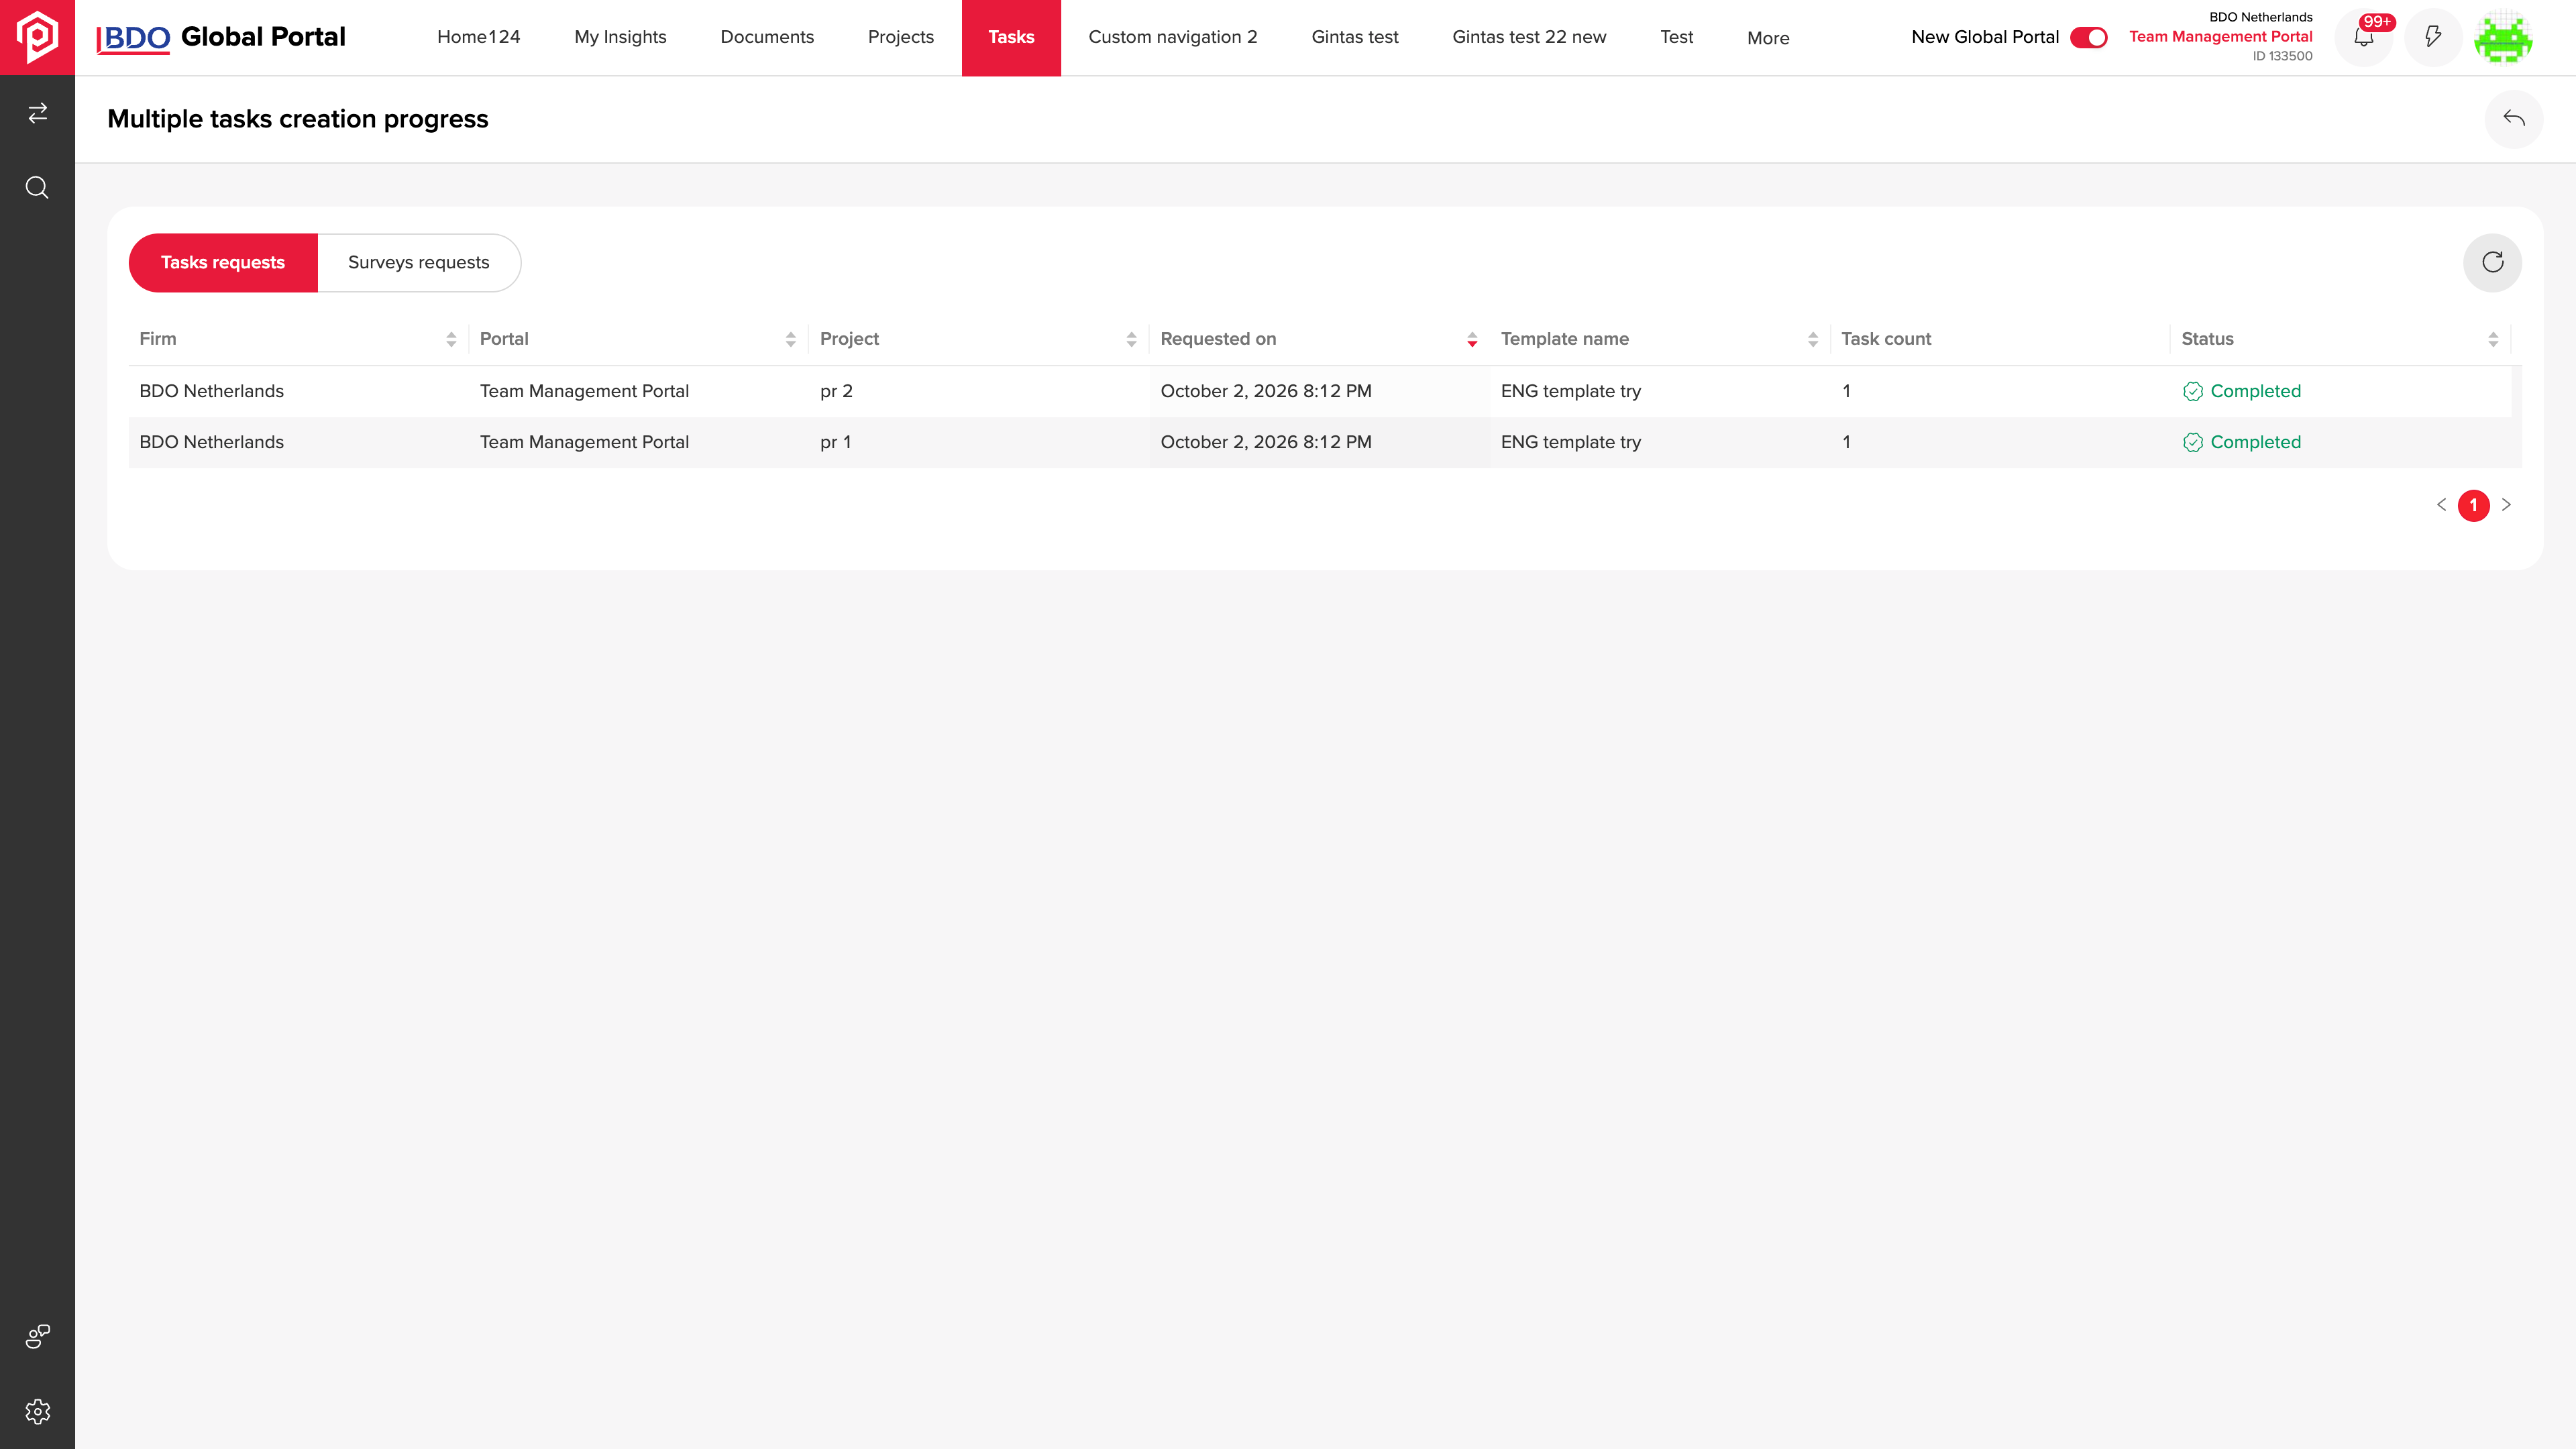Open the My Insights menu item
The width and height of the screenshot is (2576, 1449).
pos(620,37)
